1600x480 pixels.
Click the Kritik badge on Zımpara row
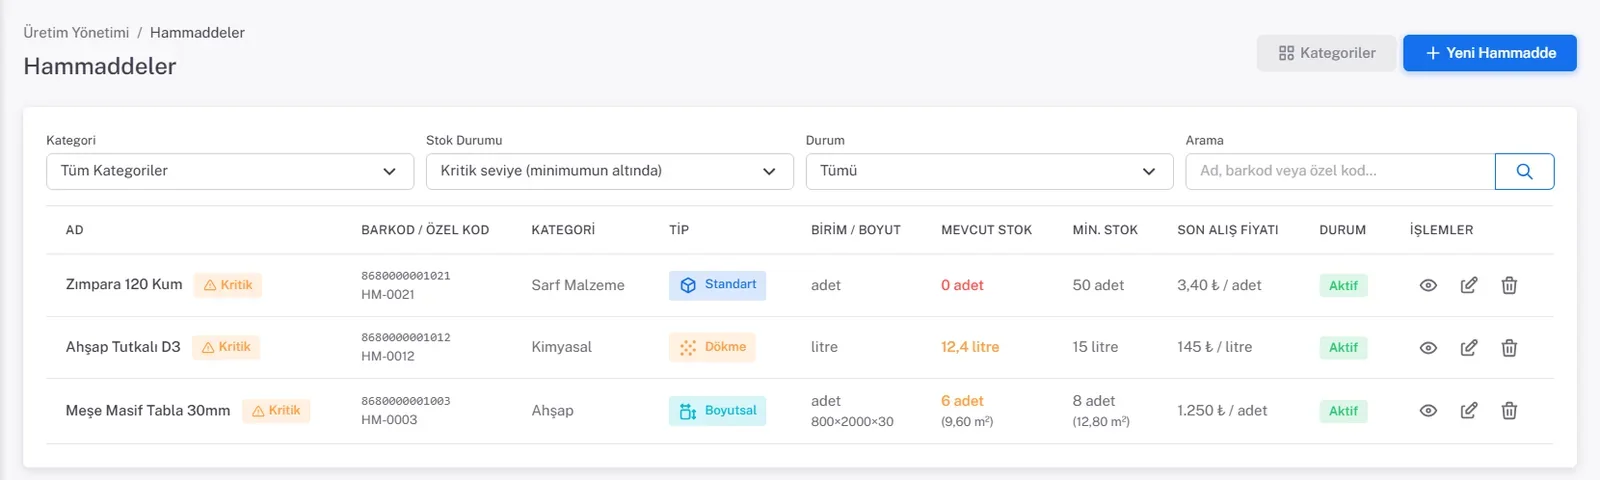[228, 285]
